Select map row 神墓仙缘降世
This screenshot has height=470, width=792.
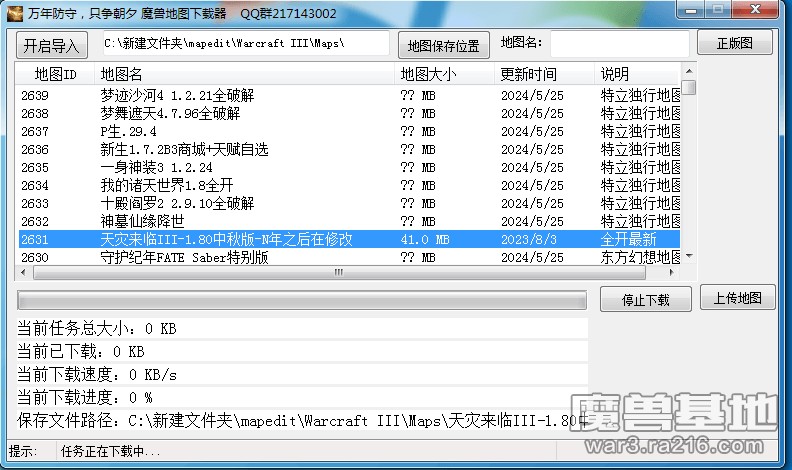pos(349,222)
